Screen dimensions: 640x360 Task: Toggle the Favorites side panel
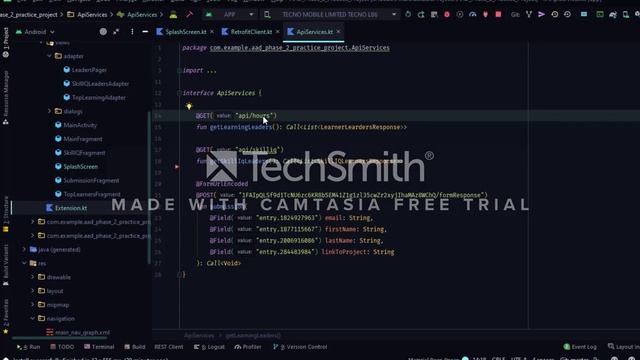click(x=6, y=316)
